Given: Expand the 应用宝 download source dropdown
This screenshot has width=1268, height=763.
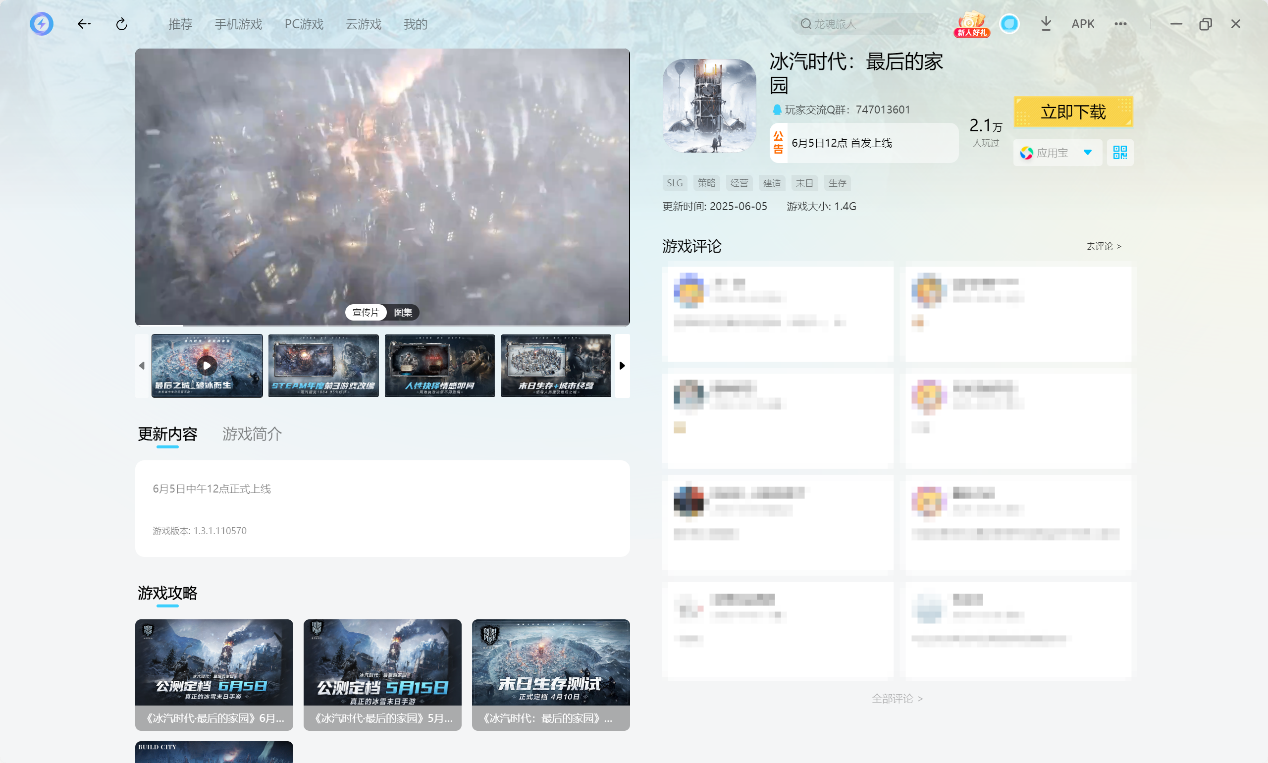Looking at the screenshot, I should coord(1058,153).
